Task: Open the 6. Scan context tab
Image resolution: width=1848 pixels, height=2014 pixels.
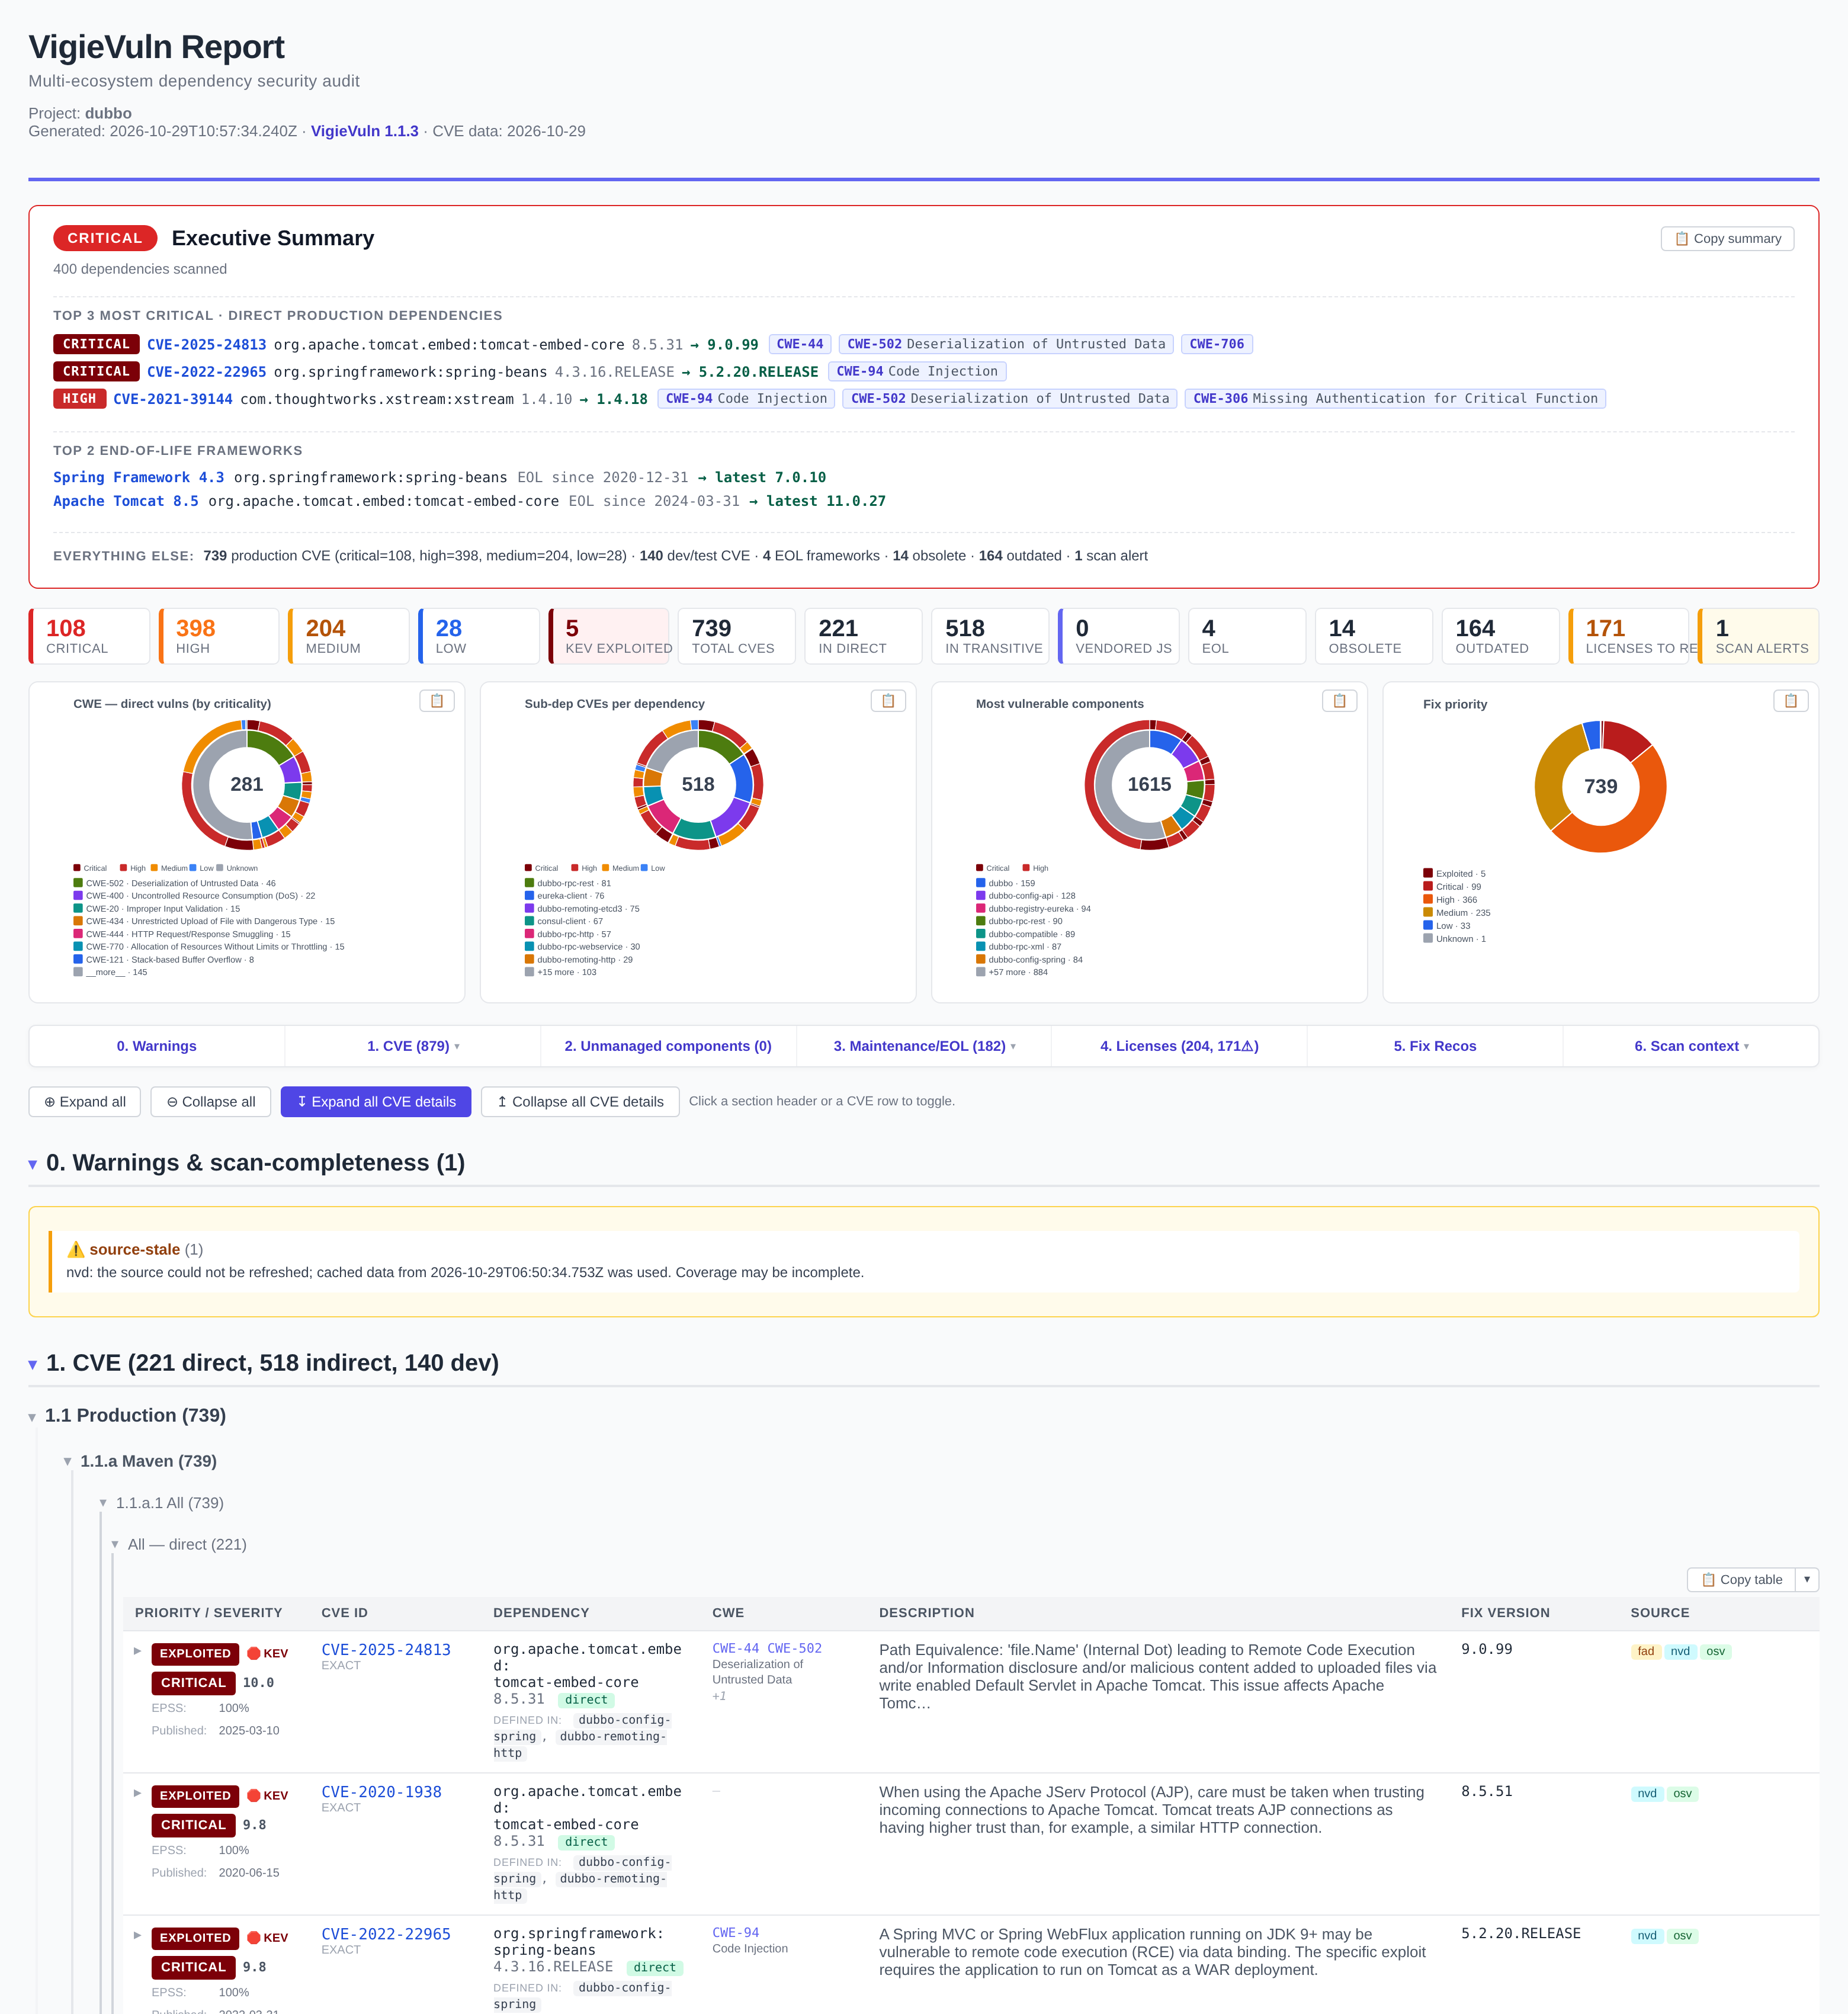Action: (x=1691, y=1046)
